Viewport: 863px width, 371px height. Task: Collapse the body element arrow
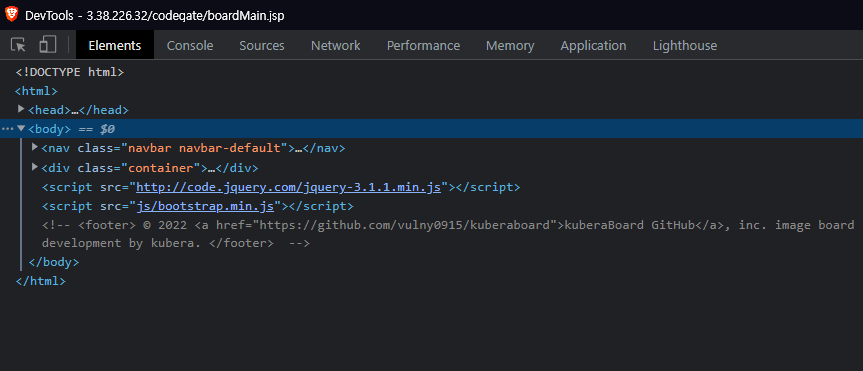[21, 128]
